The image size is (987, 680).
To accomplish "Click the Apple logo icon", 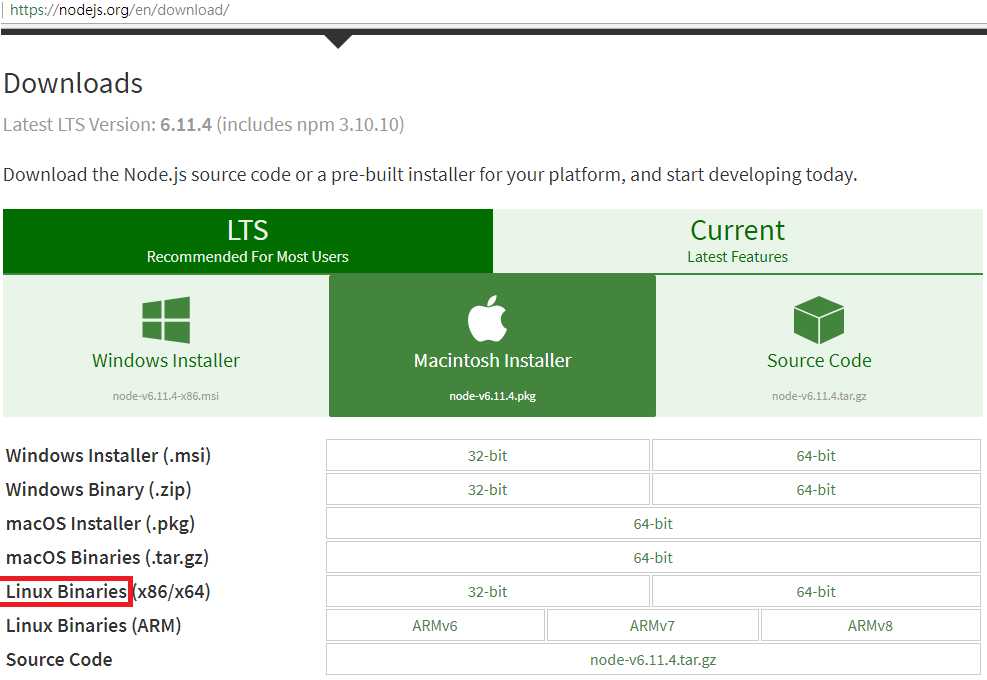I will (x=487, y=319).
